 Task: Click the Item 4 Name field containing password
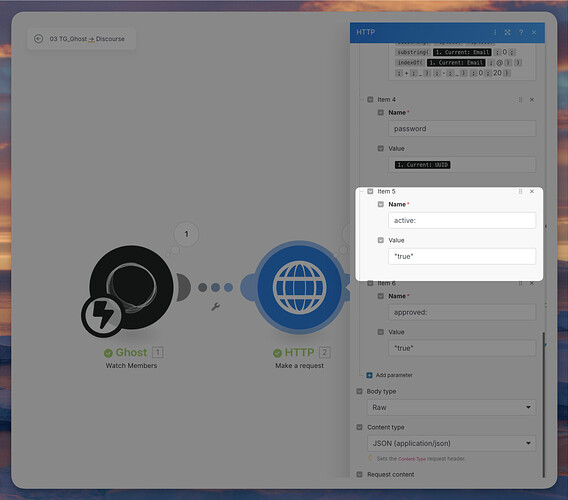(462, 129)
